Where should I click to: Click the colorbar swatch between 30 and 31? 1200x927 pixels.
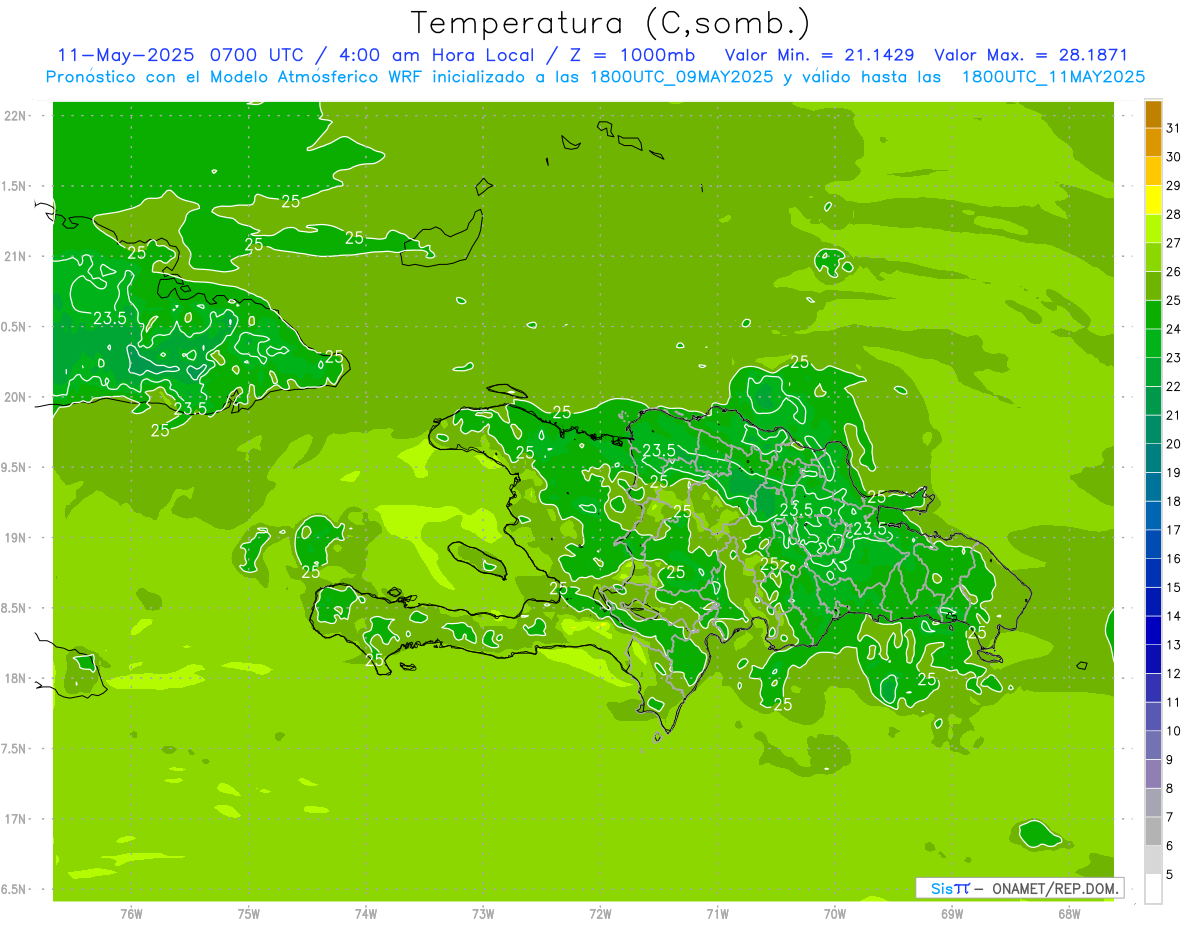click(1153, 142)
